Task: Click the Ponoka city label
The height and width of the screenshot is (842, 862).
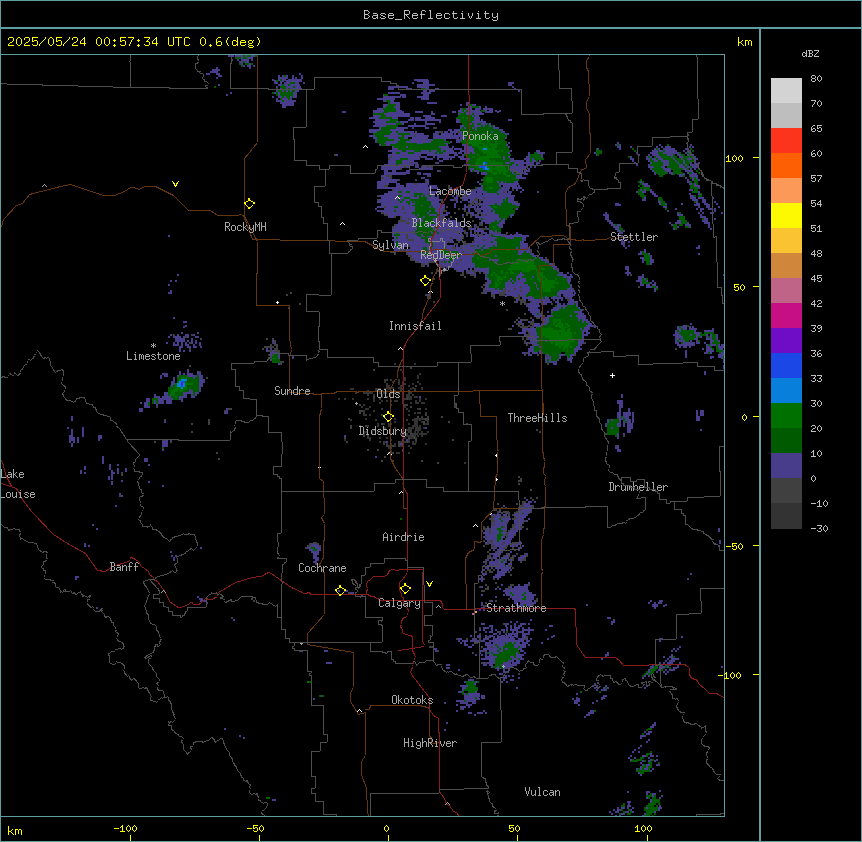Action: click(x=480, y=136)
